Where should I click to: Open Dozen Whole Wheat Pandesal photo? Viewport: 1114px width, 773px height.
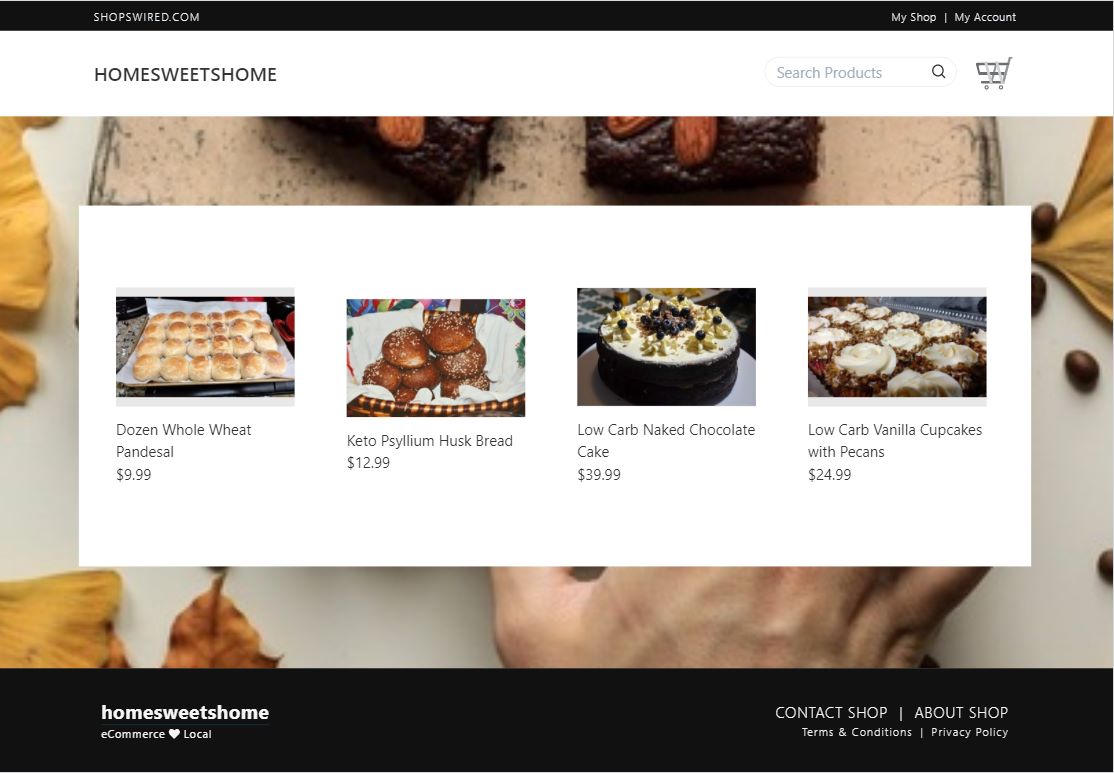205,347
